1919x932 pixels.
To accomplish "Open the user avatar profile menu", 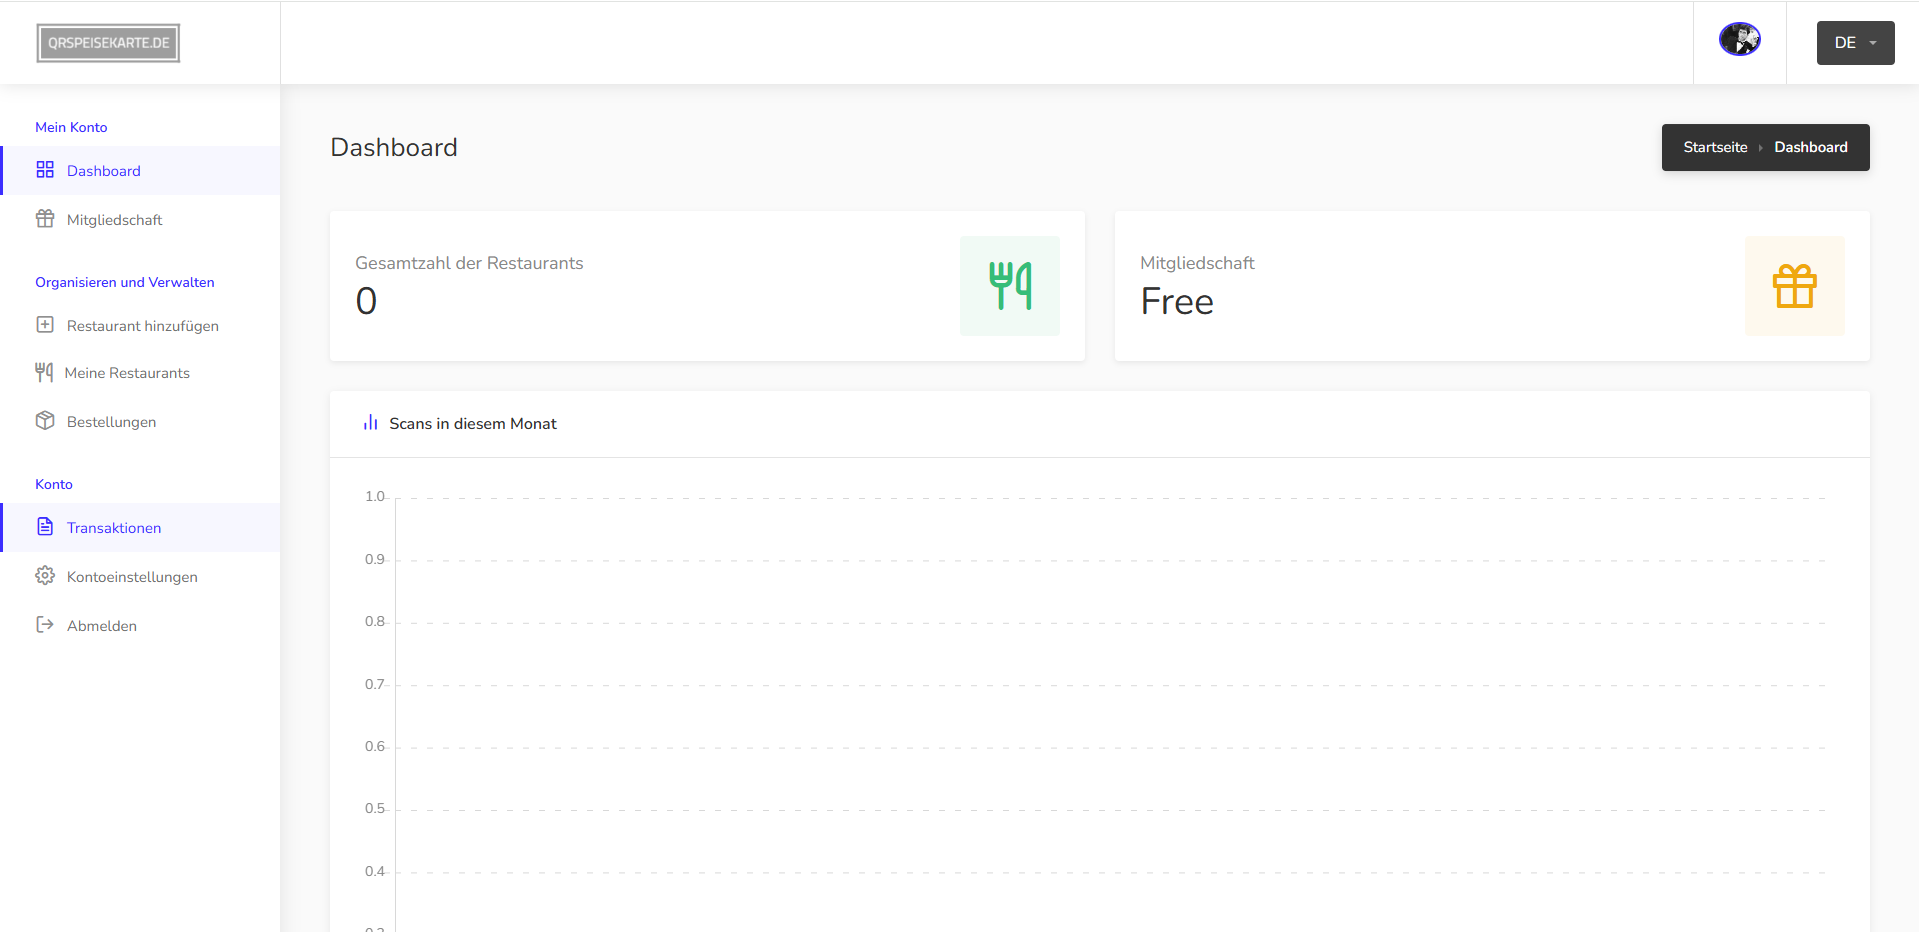I will [1739, 40].
